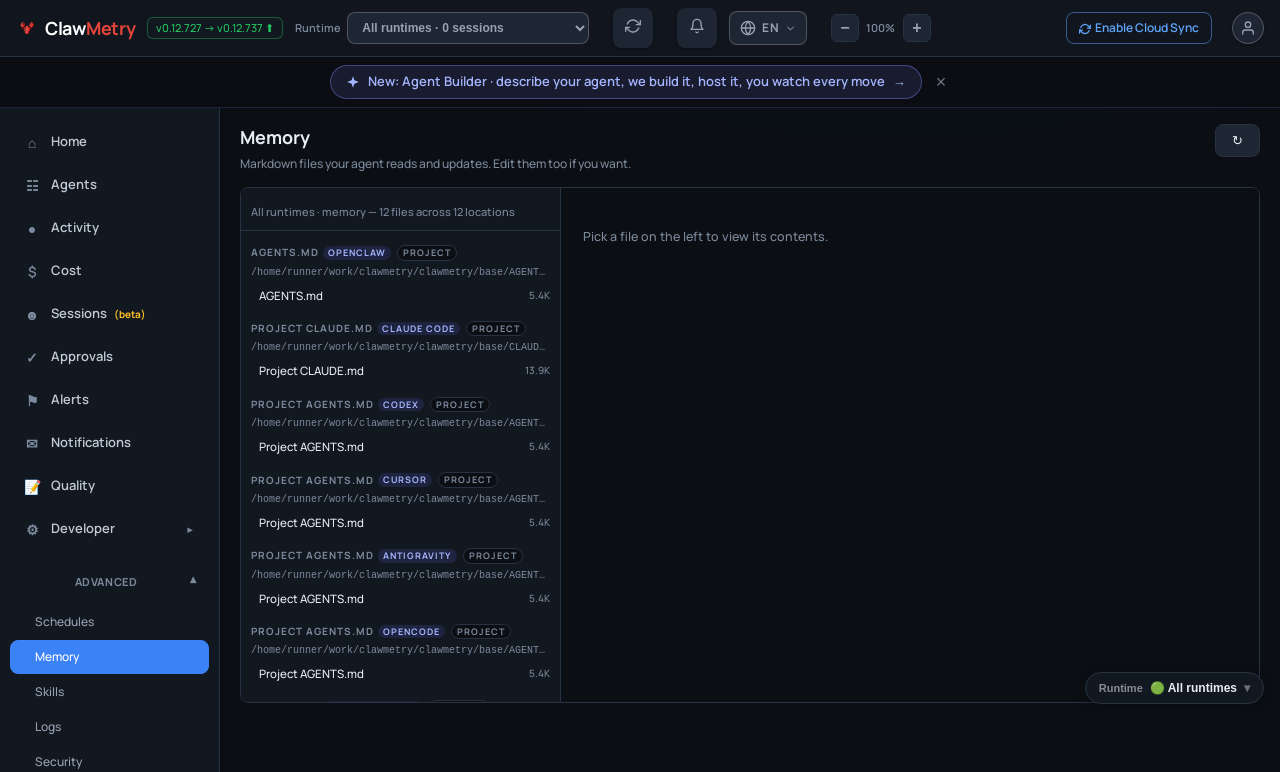The image size is (1280, 772).
Task: Click the refresh icon in top bar
Action: (x=633, y=27)
